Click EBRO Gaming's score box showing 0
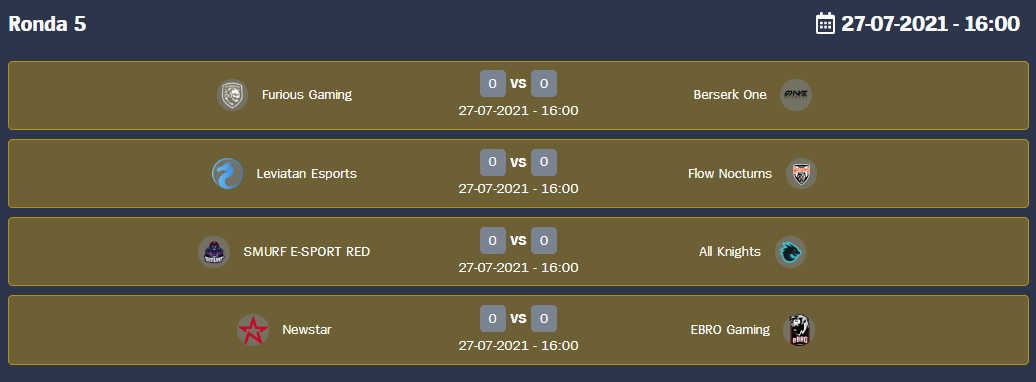Viewport: 1036px width, 382px height. (x=544, y=319)
